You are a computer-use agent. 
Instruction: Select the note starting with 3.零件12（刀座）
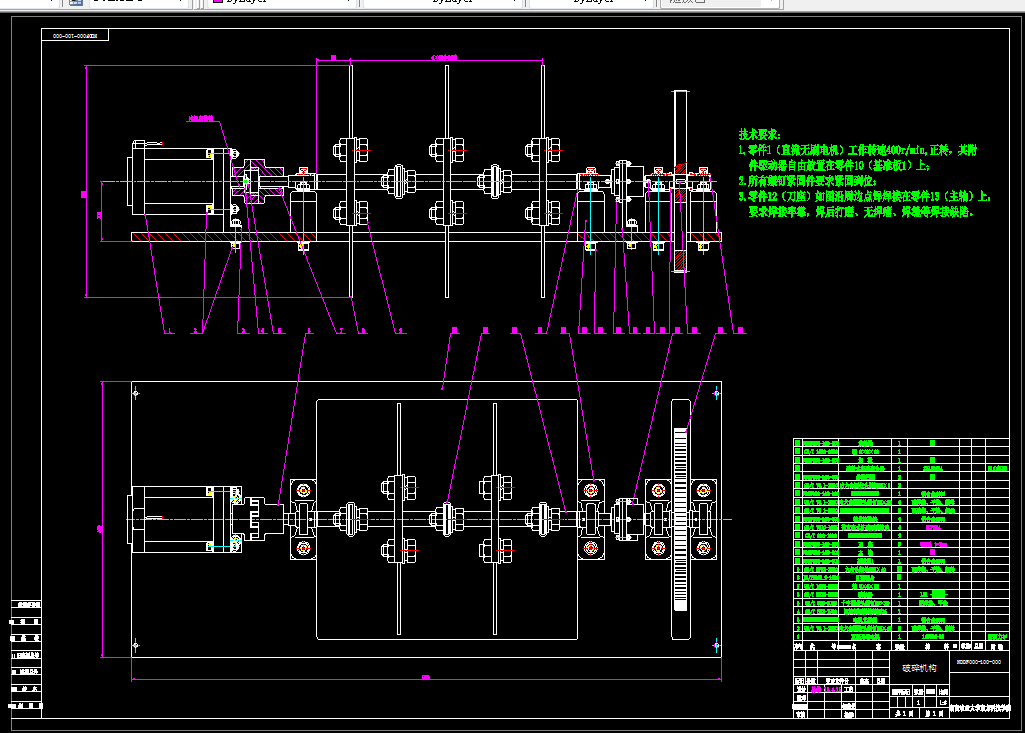tap(865, 204)
